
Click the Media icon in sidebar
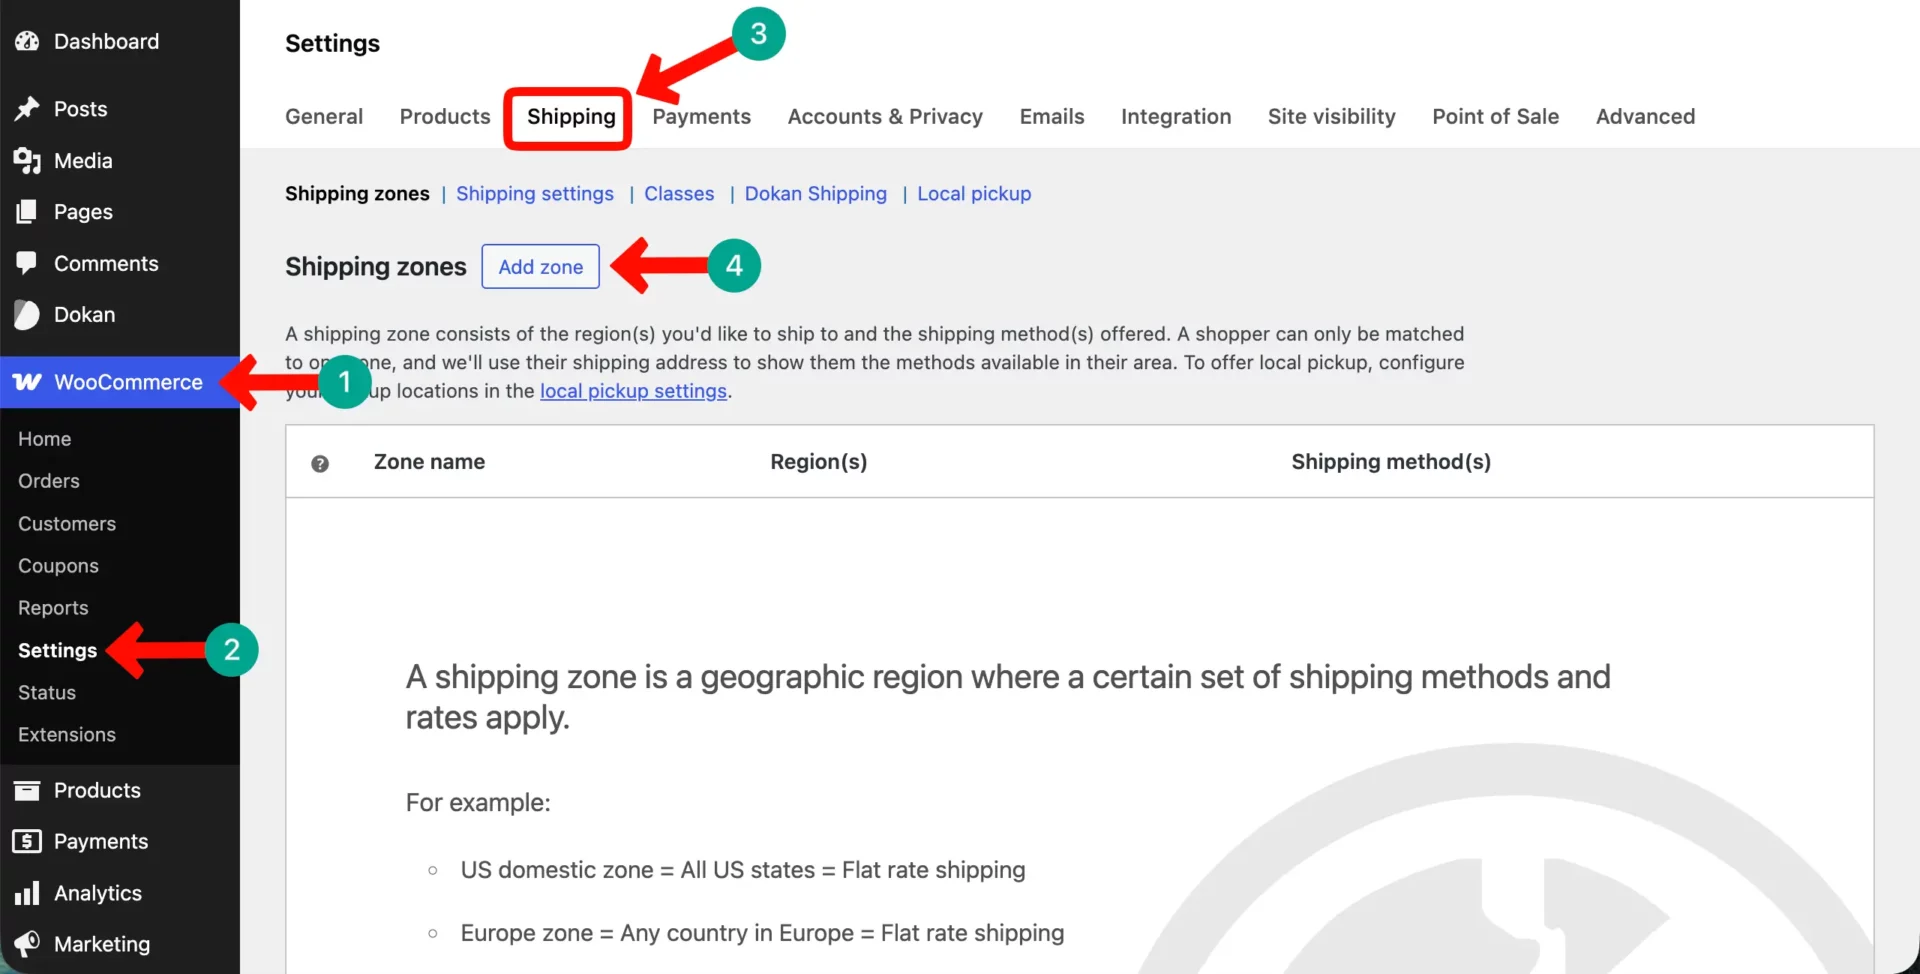coord(27,160)
